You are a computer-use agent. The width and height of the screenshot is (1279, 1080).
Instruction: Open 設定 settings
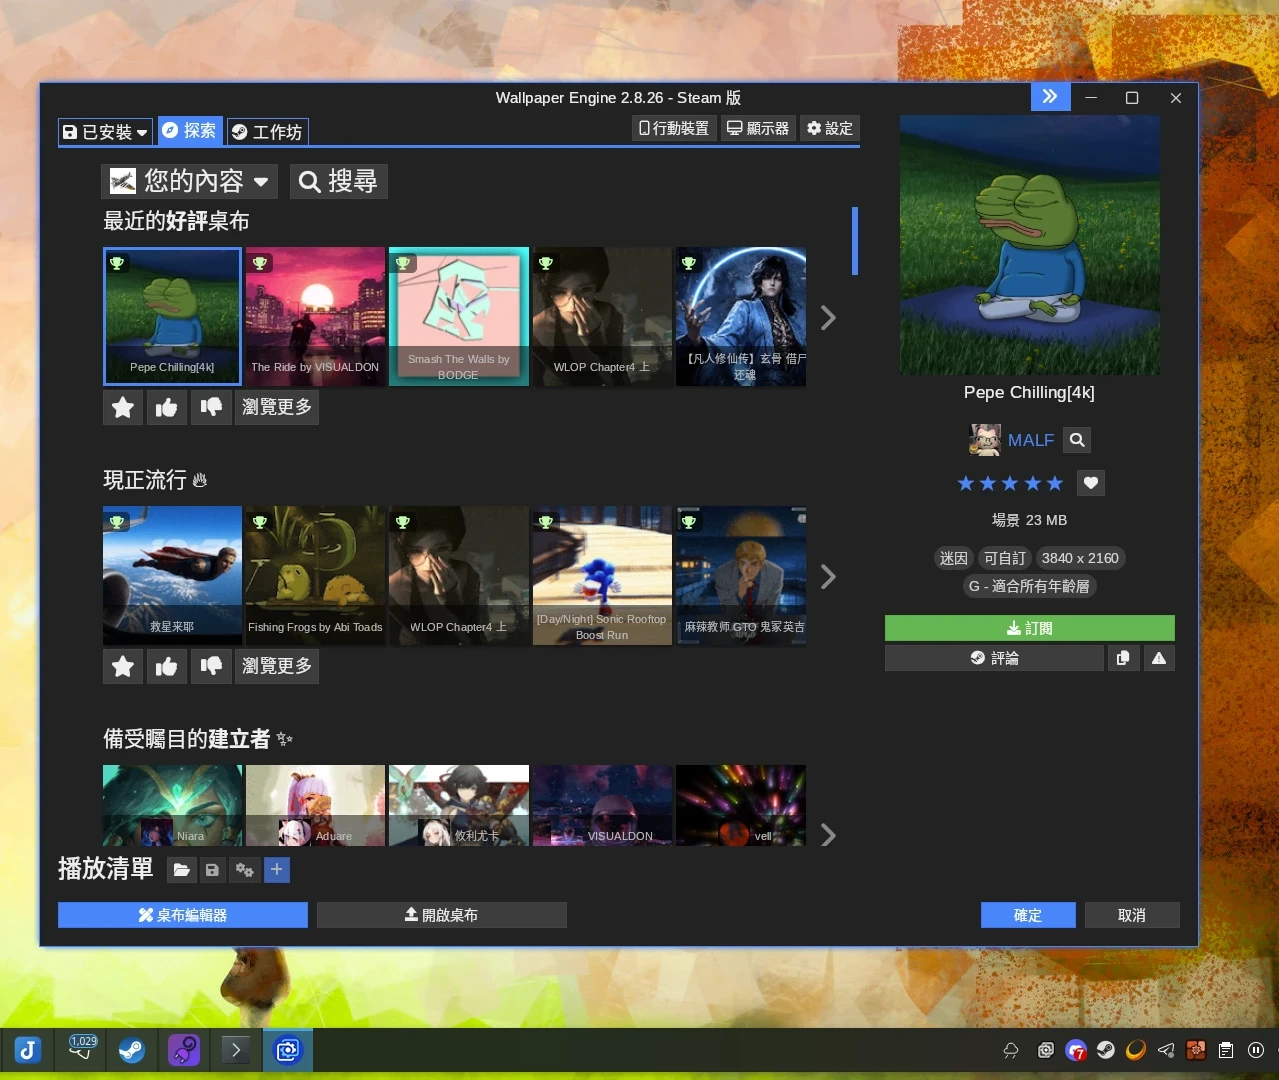point(830,128)
